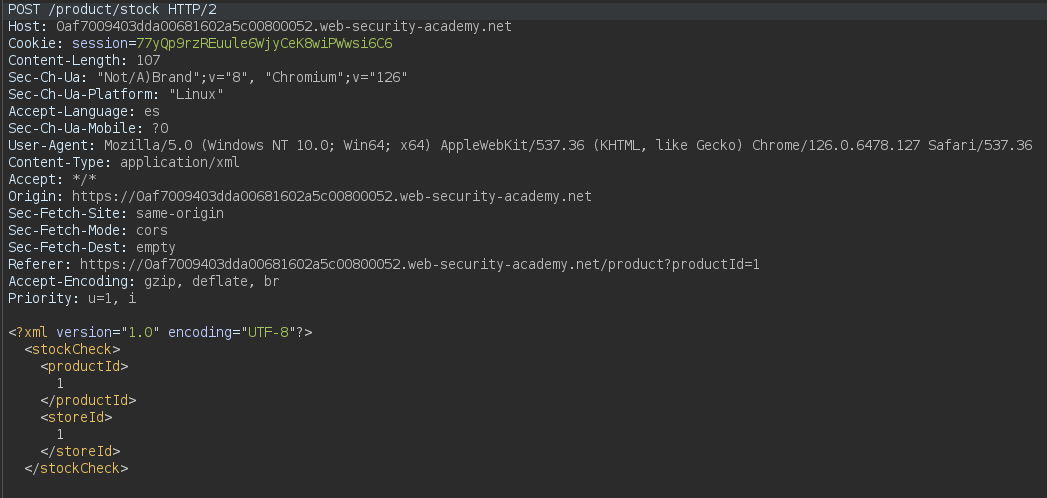Click the opening stockCheck tag
This screenshot has height=498, width=1047.
[x=72, y=349]
